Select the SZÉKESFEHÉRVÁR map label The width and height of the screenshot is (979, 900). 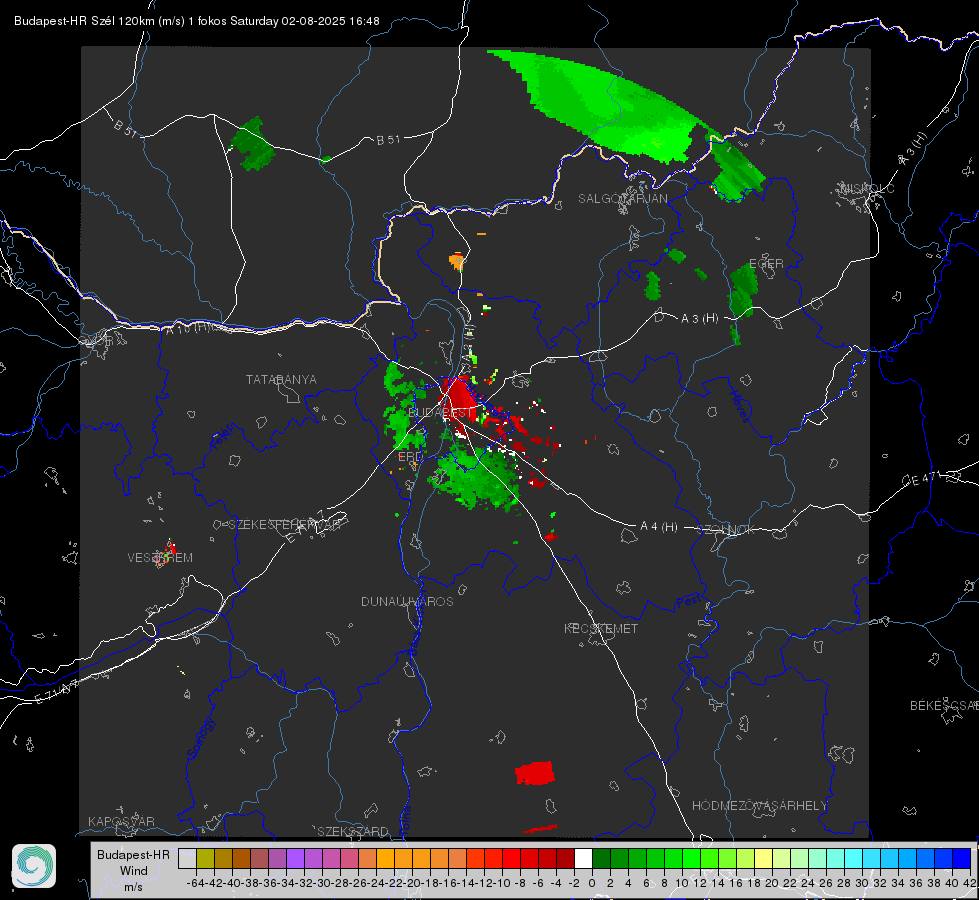(x=284, y=524)
